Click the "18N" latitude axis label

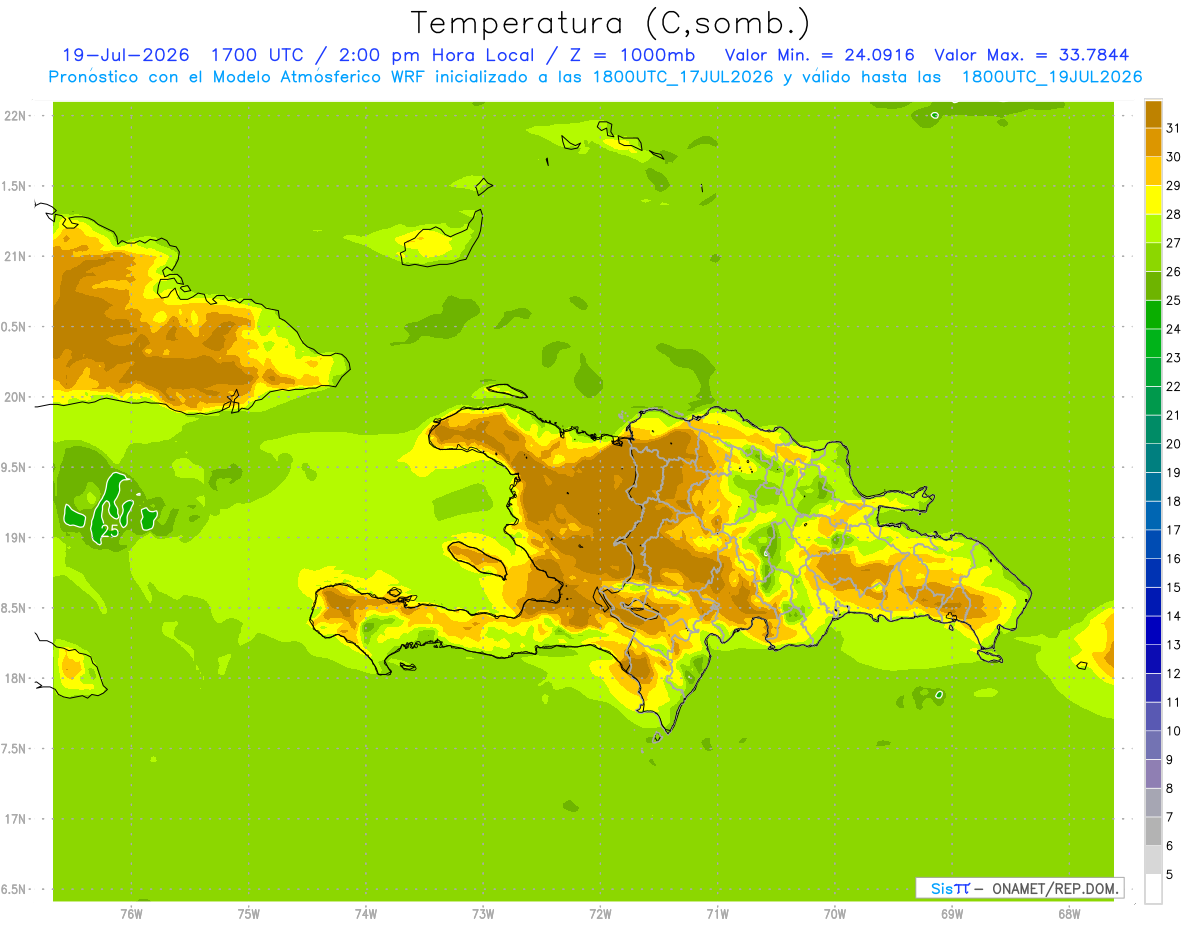[15, 678]
